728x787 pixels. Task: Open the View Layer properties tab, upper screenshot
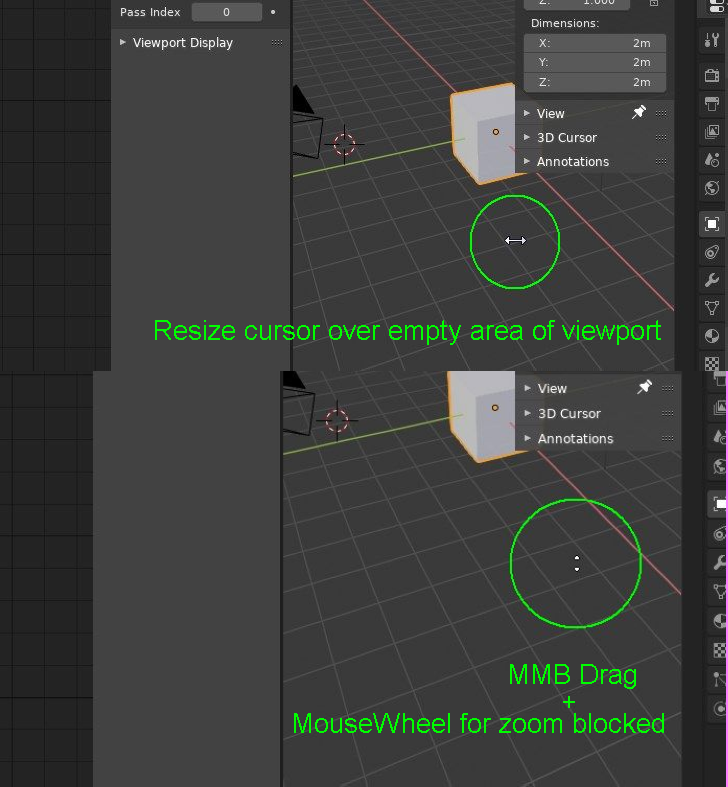[x=711, y=132]
